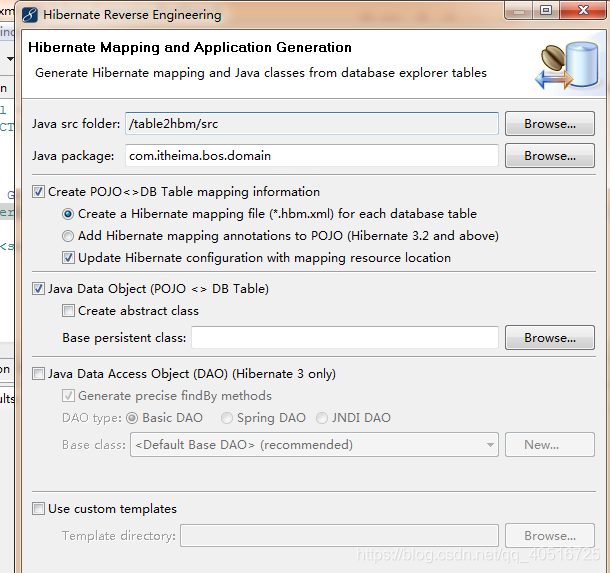Select Basic DAO radio option

pyautogui.click(x=132, y=418)
